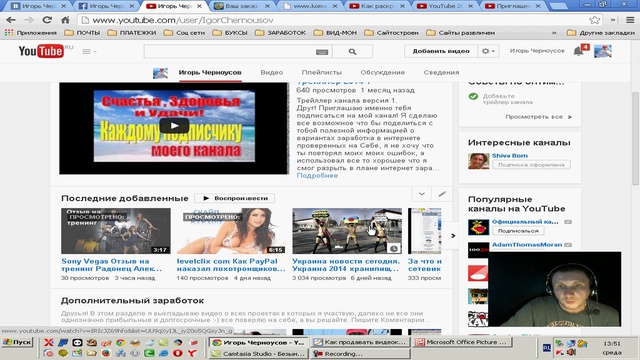Open the gear settings dropdown
Viewport: 640px width, 360px height.
(x=488, y=51)
